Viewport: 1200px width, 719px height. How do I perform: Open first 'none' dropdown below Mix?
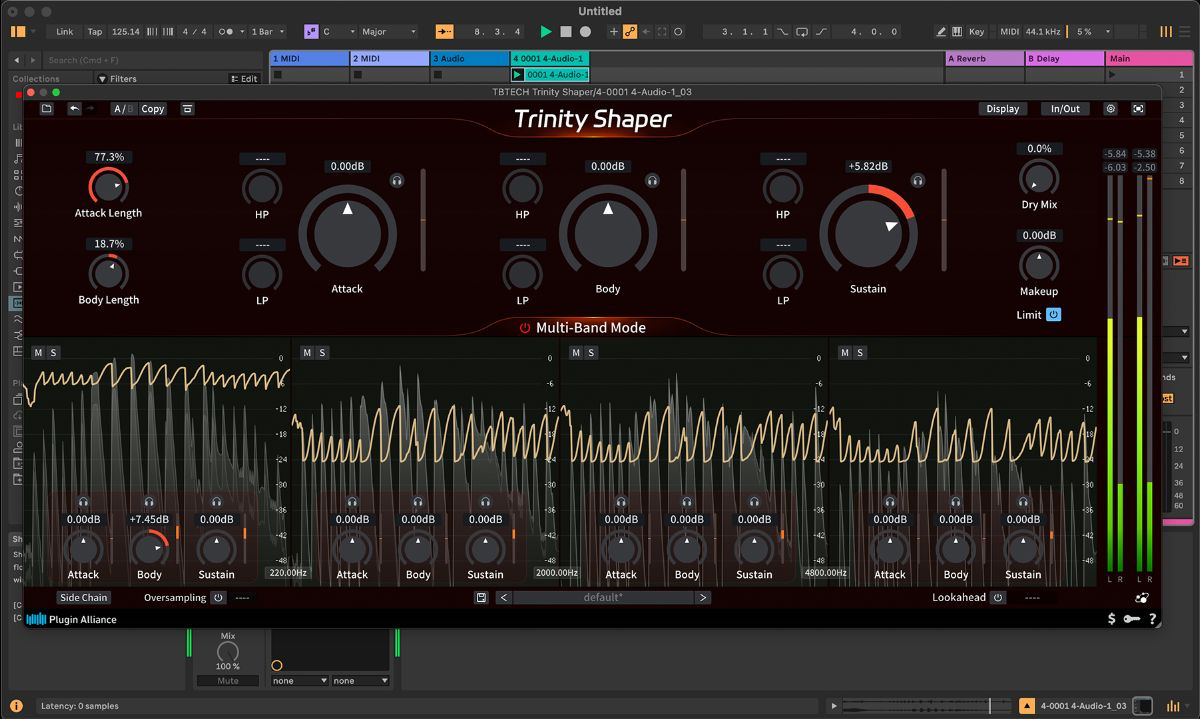click(299, 681)
